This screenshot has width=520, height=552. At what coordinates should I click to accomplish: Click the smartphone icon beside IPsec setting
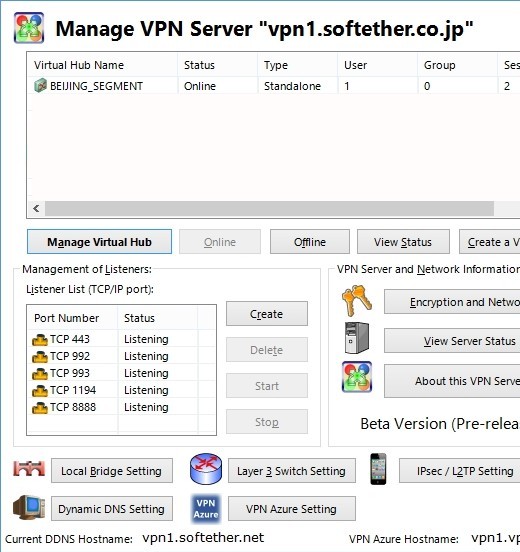tap(378, 469)
